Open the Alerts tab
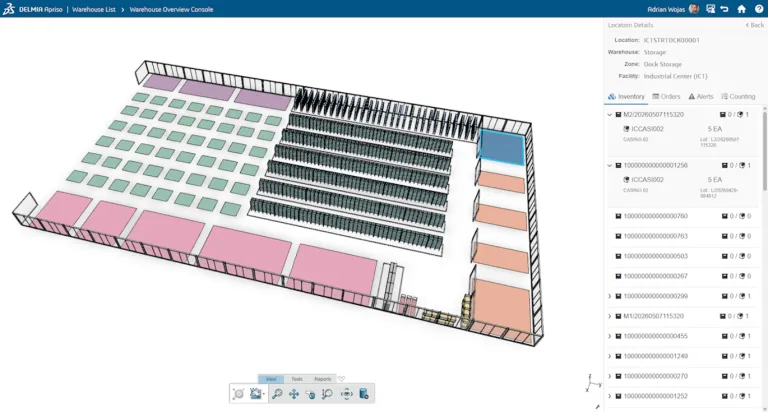 [x=700, y=97]
